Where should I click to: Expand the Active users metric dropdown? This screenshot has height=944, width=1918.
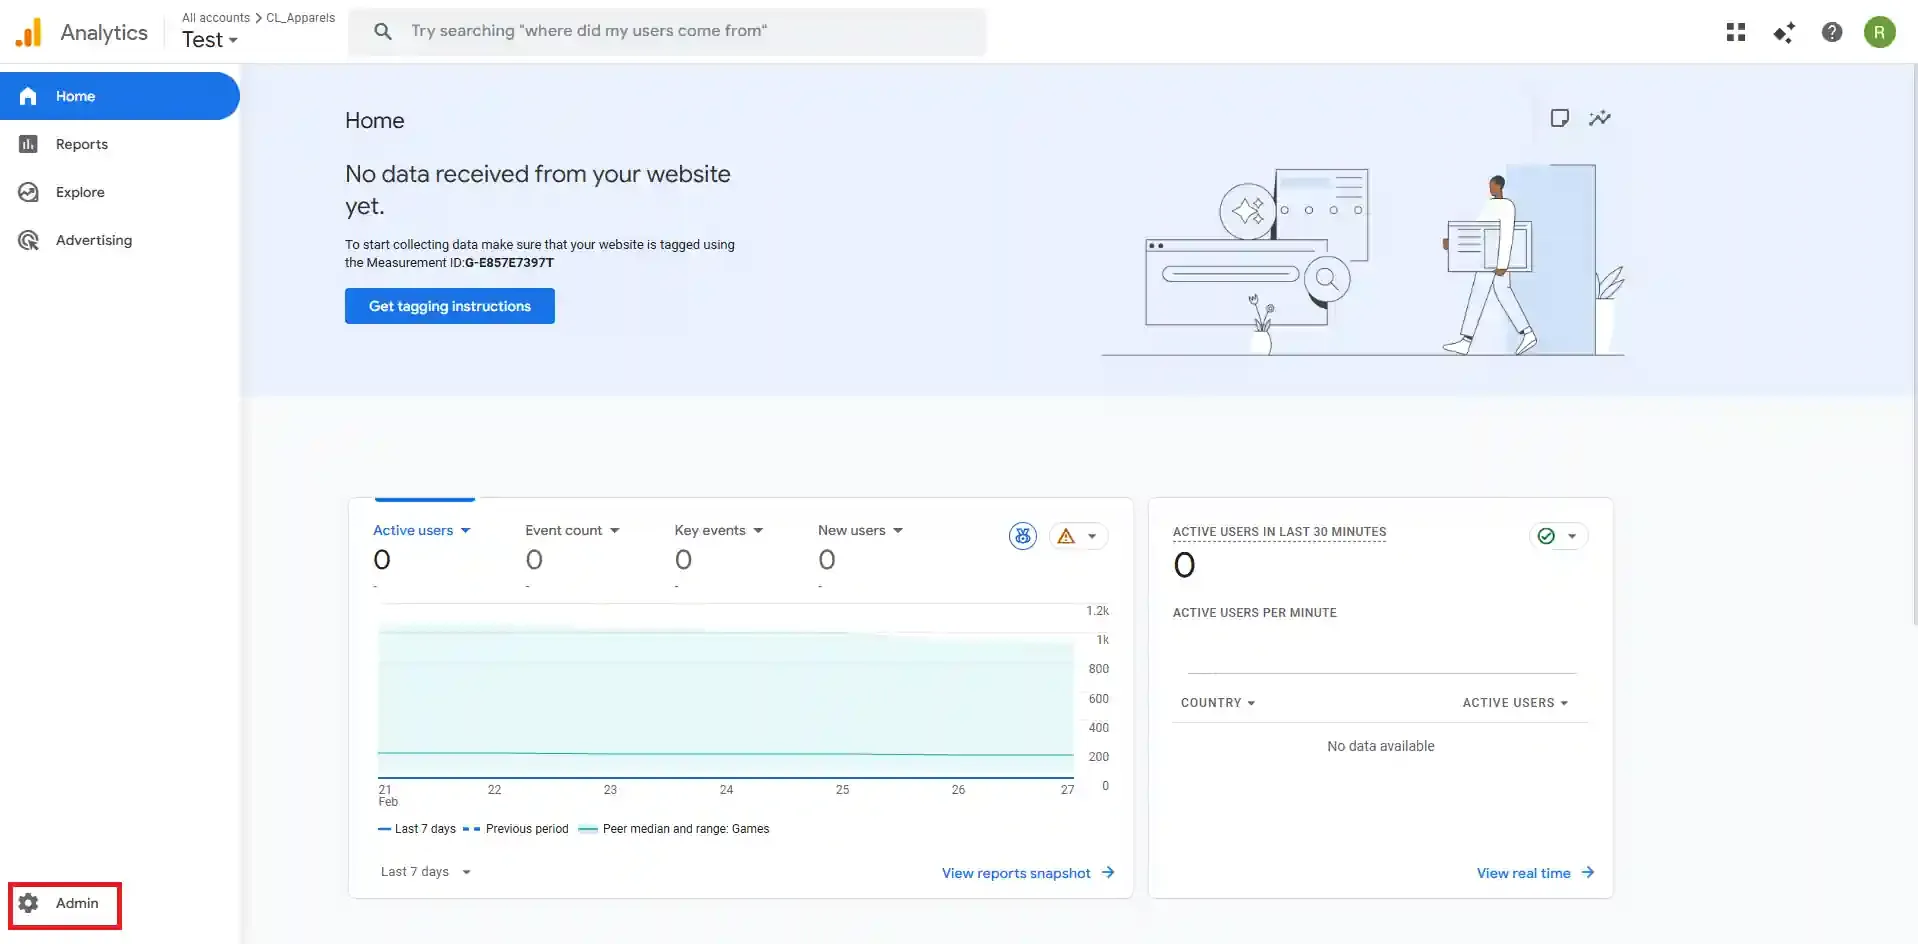pos(465,530)
